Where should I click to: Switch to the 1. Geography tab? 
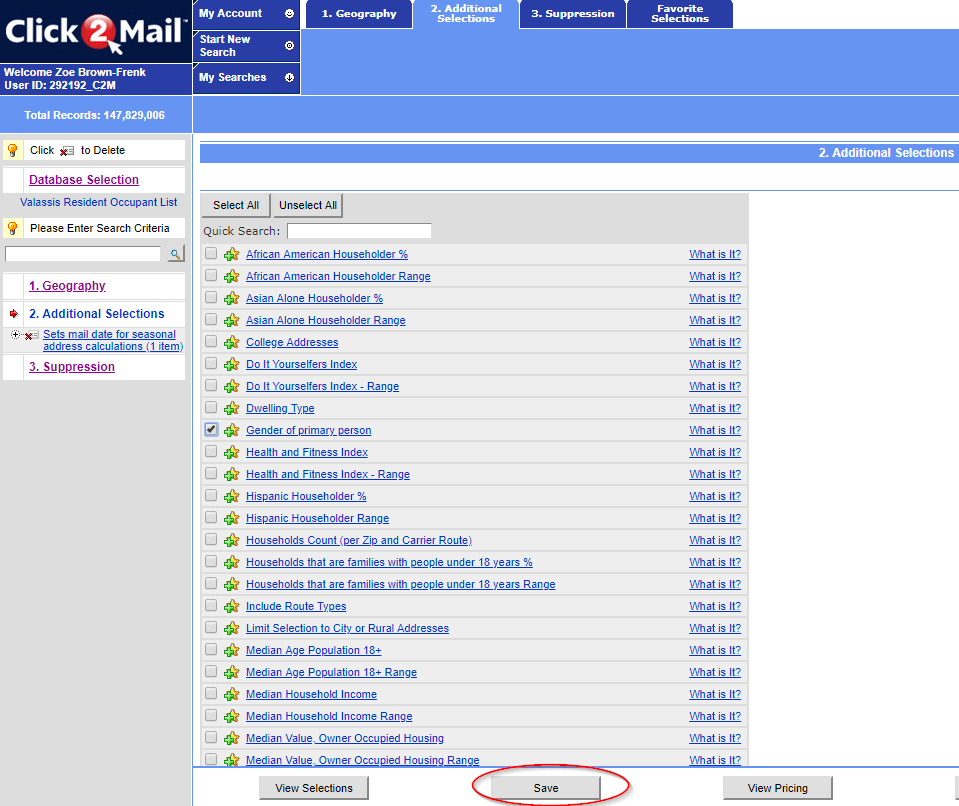[359, 14]
